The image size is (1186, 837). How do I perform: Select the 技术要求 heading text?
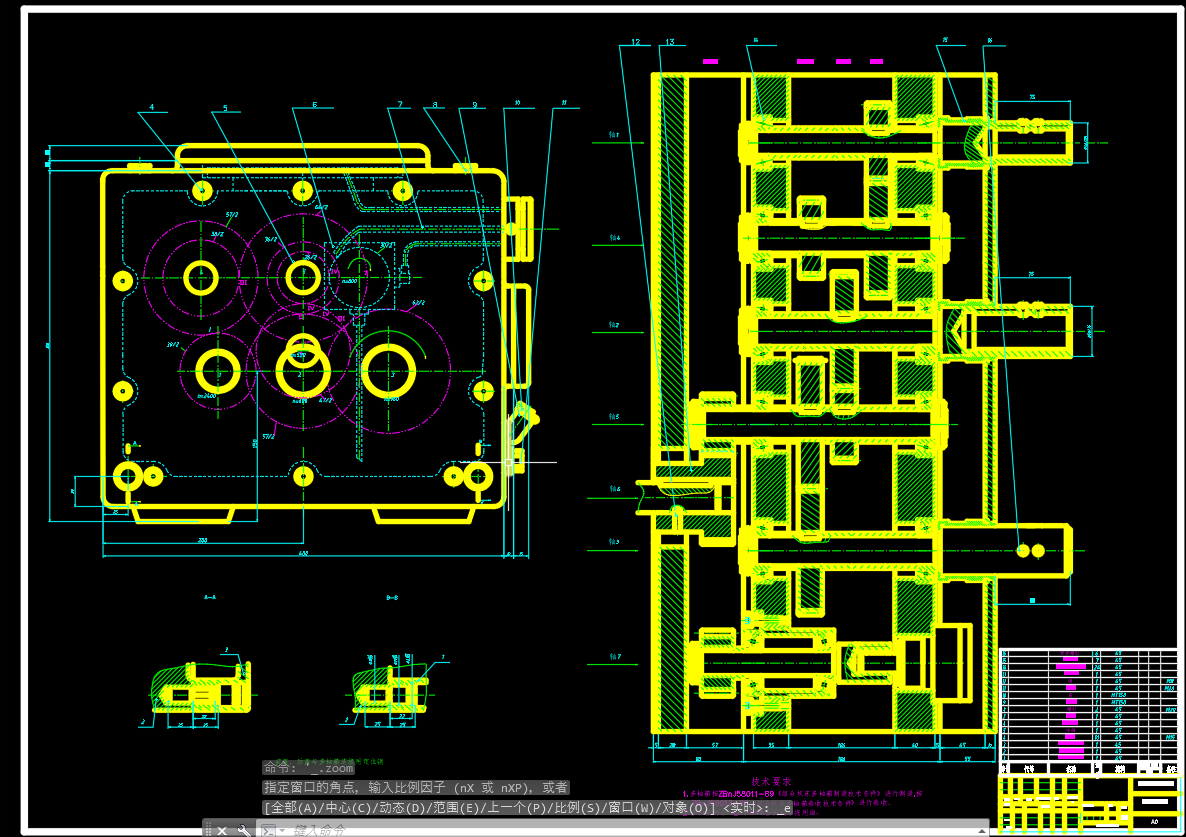(771, 781)
